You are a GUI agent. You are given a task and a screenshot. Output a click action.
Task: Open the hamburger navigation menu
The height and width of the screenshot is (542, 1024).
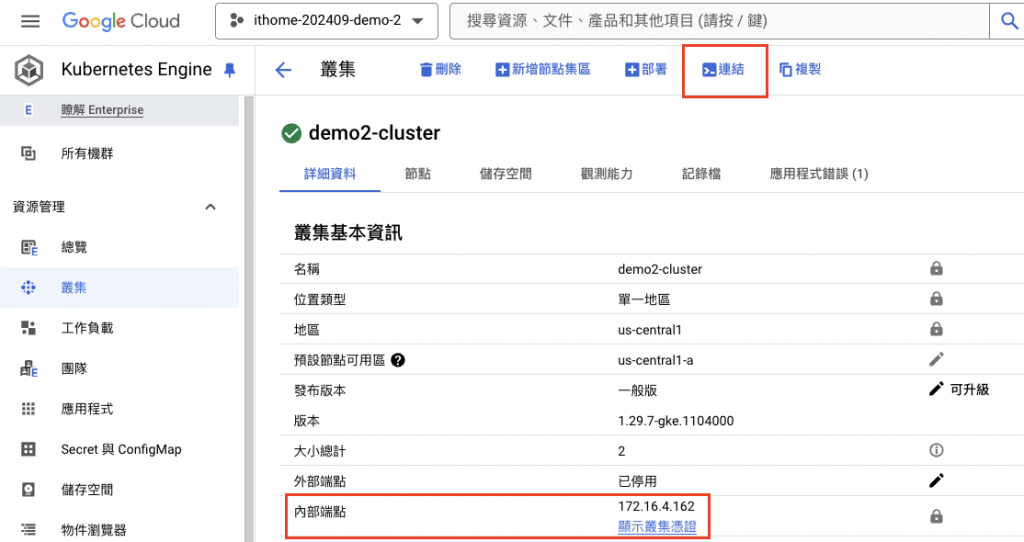coord(30,22)
